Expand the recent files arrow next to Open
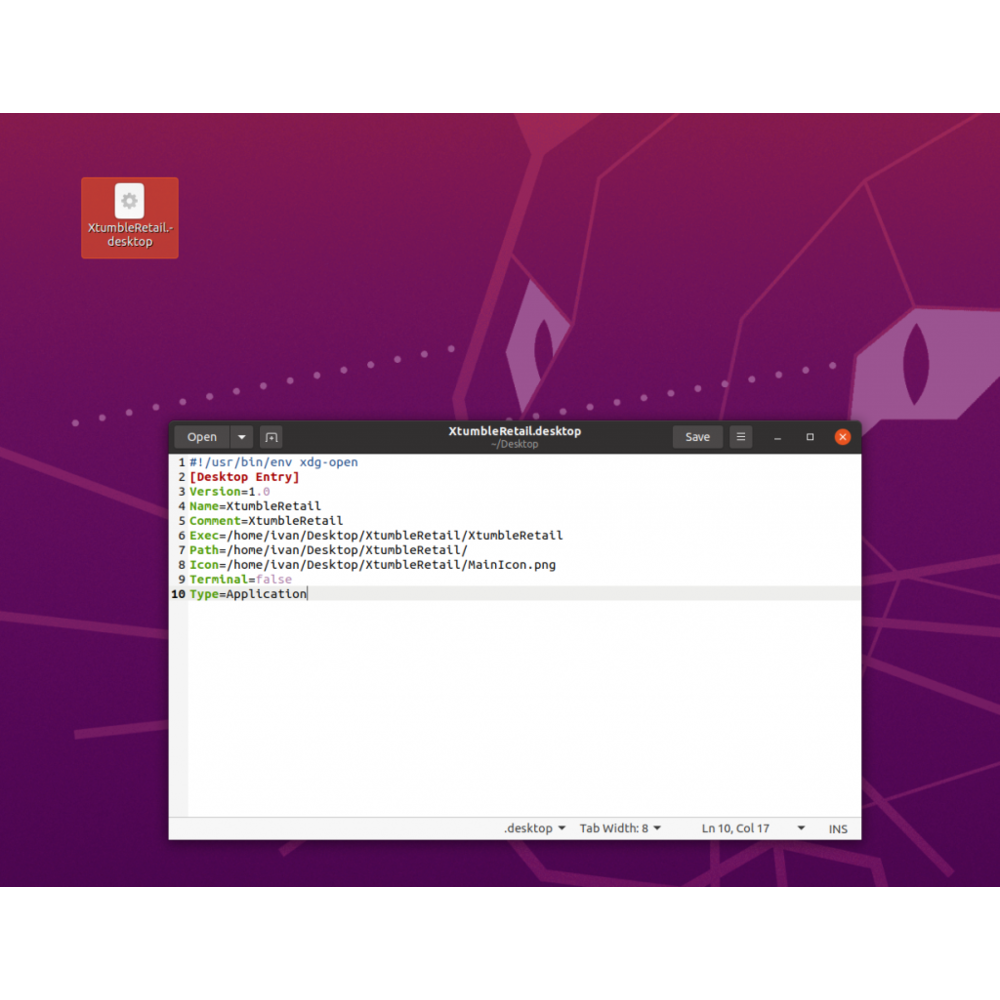 click(242, 437)
